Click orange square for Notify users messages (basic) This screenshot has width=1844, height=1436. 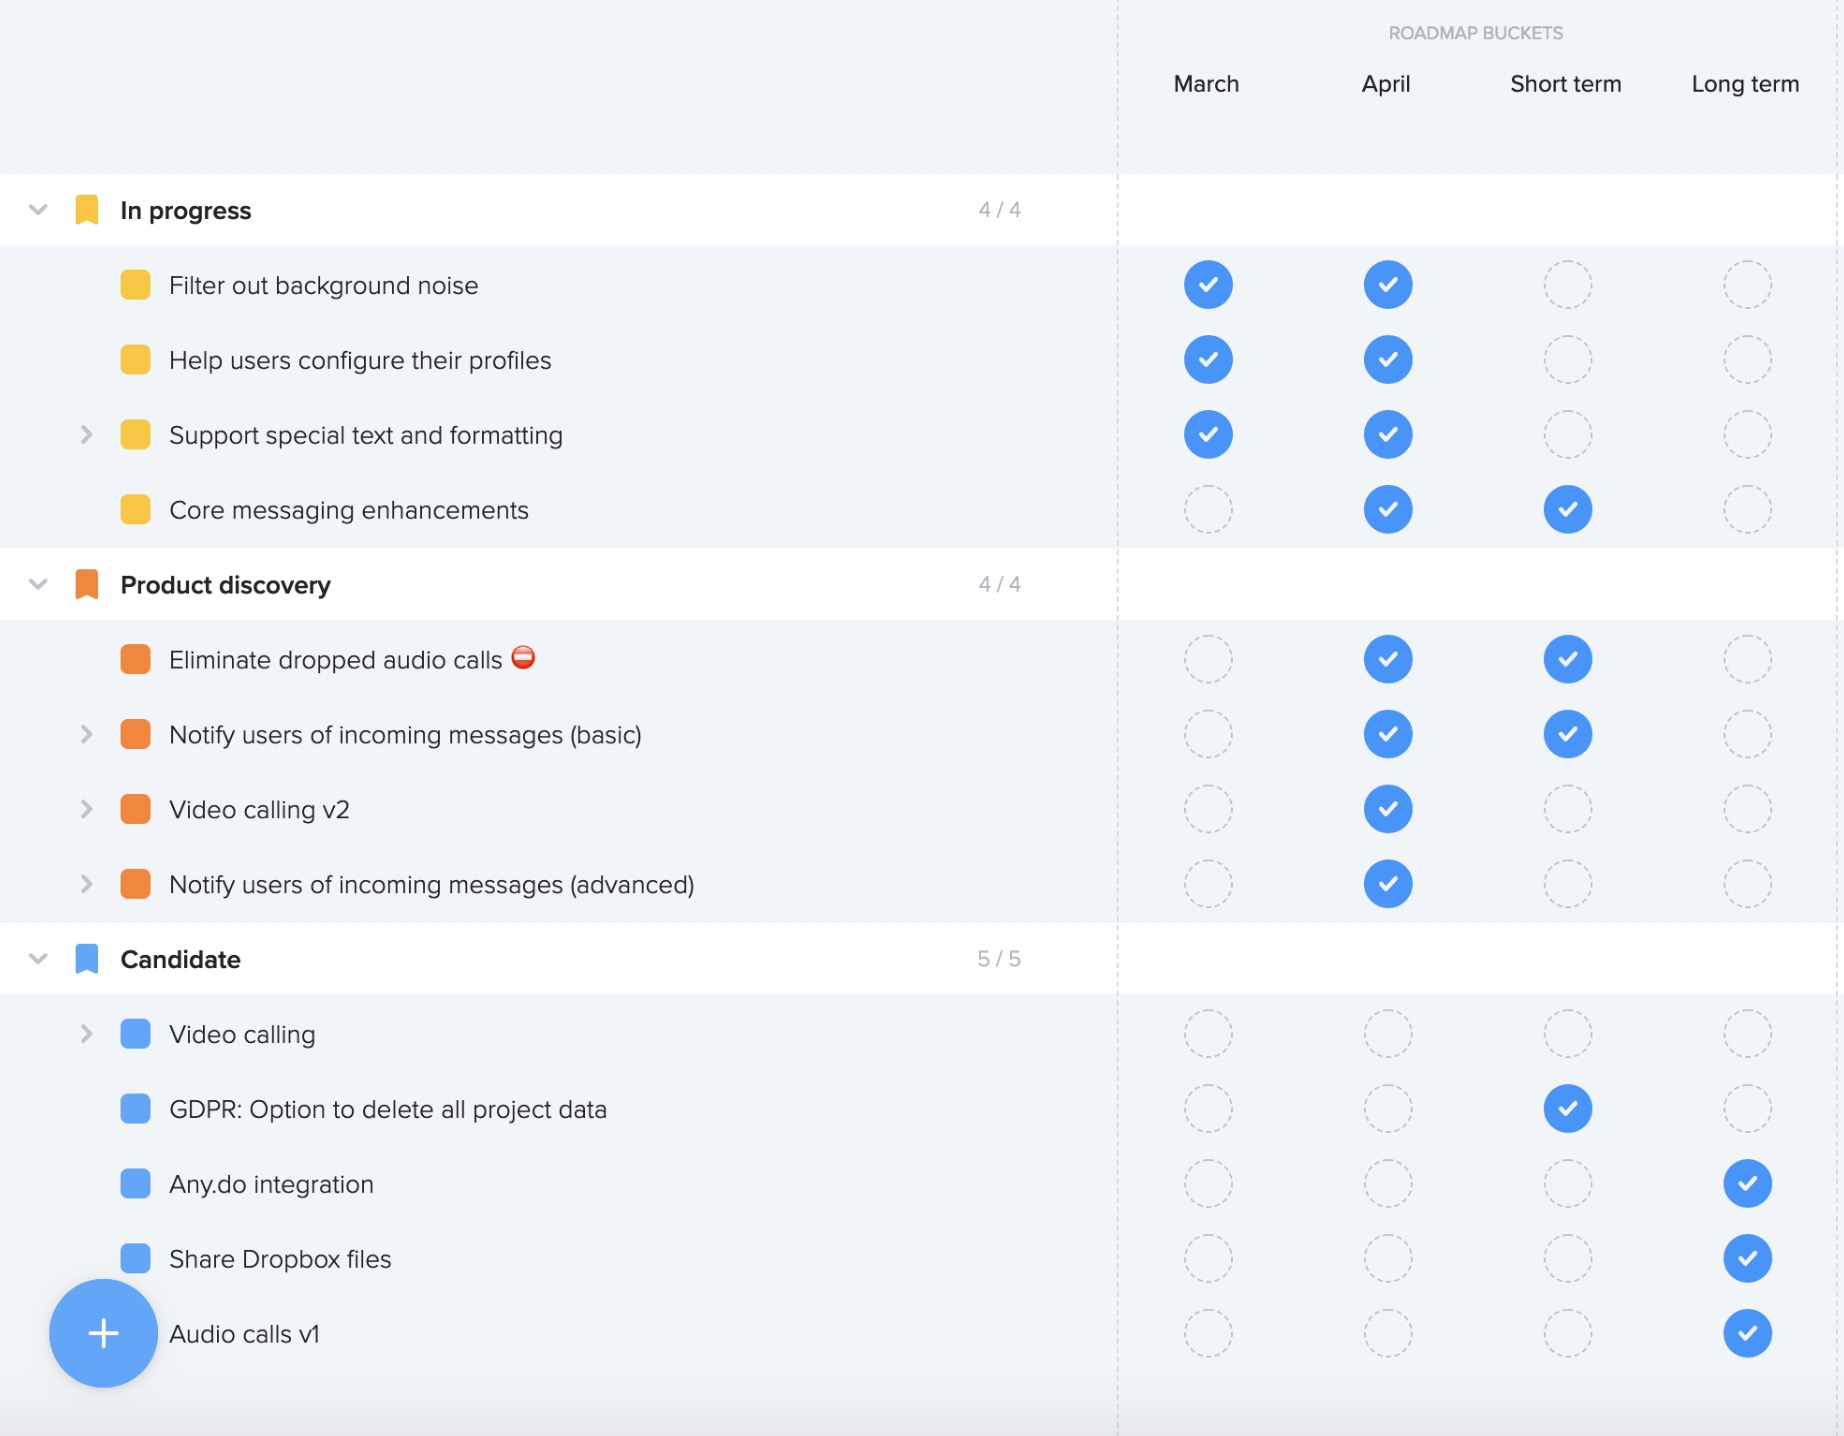[135, 734]
